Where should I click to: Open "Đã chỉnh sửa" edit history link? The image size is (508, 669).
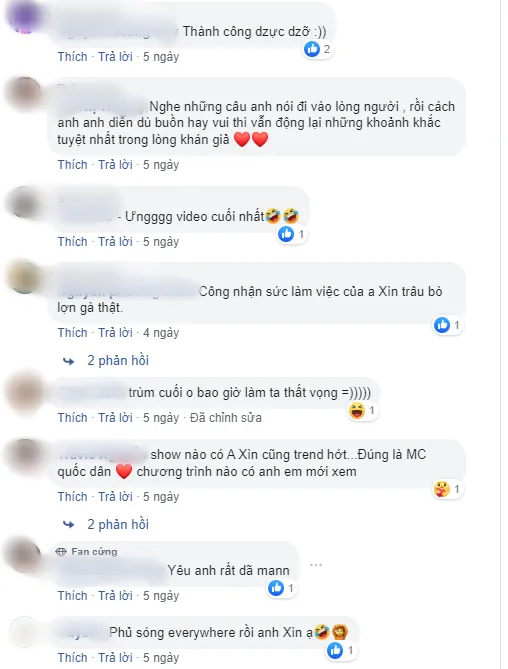(x=226, y=418)
